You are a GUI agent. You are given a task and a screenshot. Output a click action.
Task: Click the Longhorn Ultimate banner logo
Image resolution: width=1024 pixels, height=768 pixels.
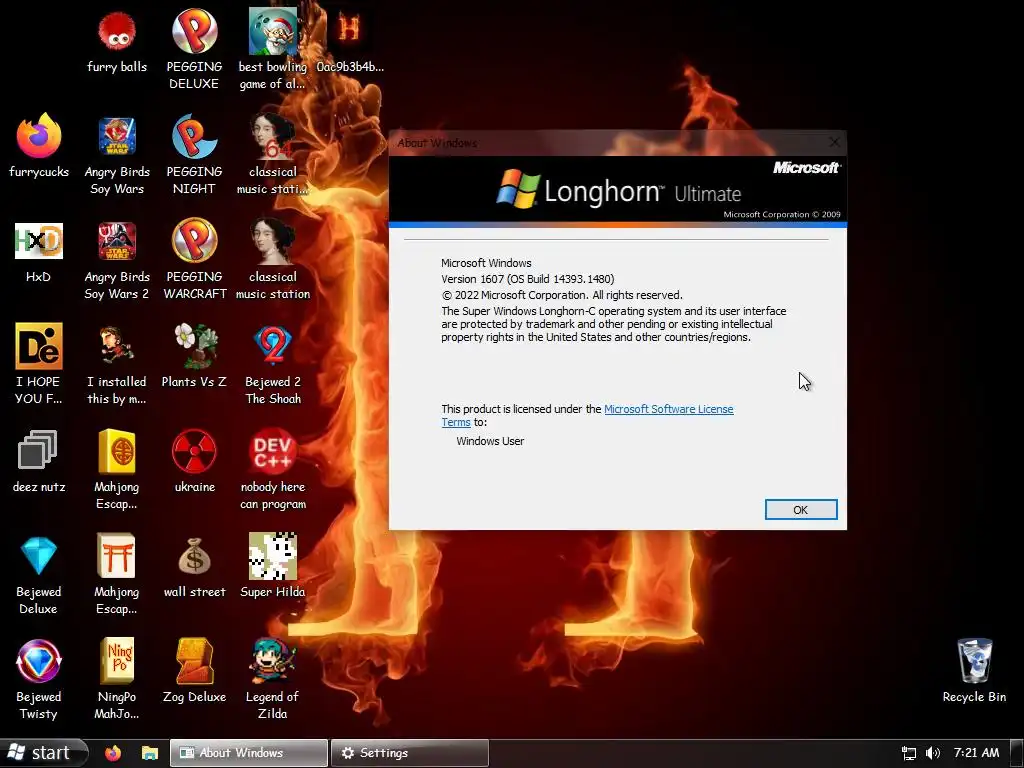(618, 190)
